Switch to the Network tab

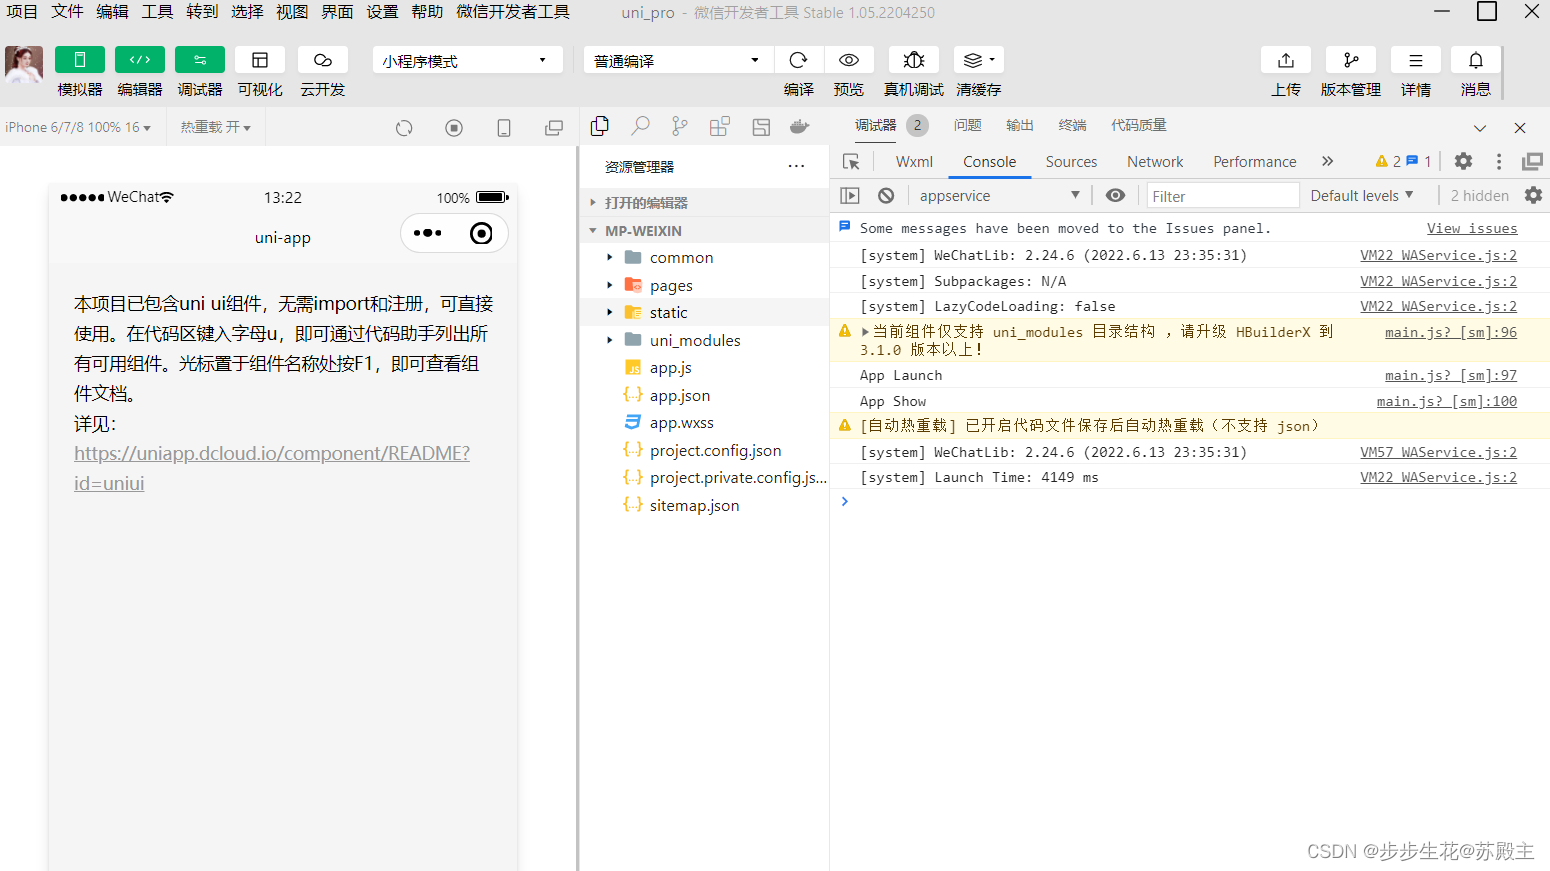click(x=1155, y=161)
